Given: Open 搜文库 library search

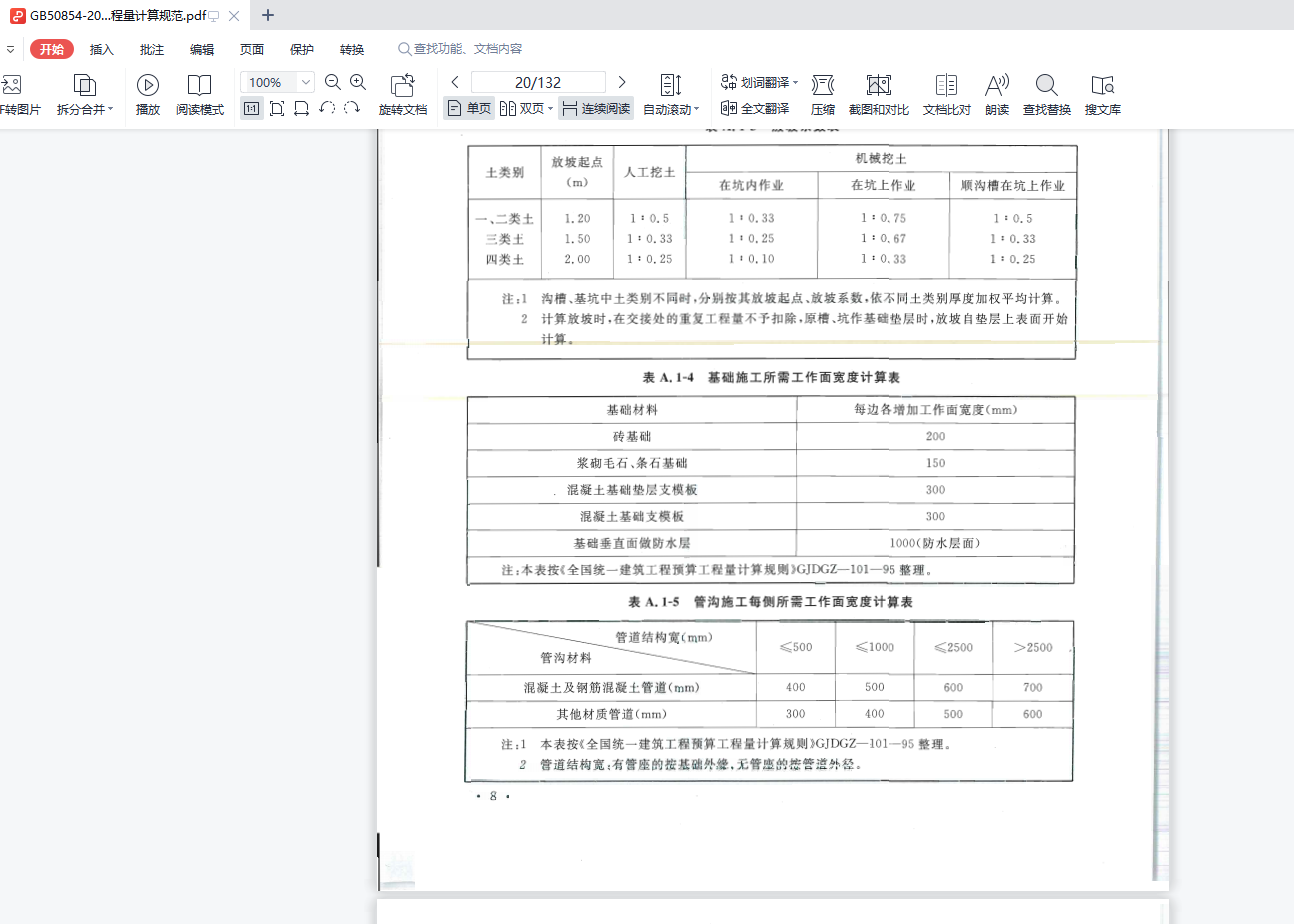Looking at the screenshot, I should tap(1103, 95).
